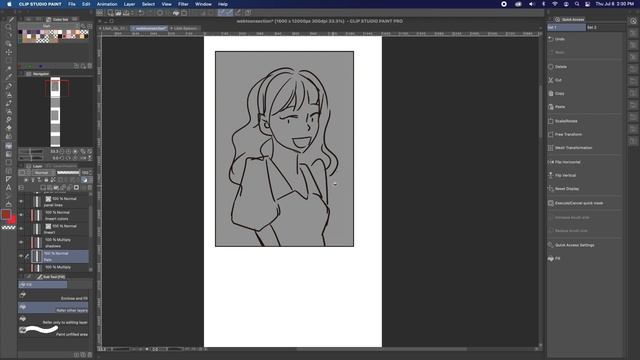This screenshot has height=360, width=640.
Task: Open the color set selector dropdown
Action: click(48, 26)
